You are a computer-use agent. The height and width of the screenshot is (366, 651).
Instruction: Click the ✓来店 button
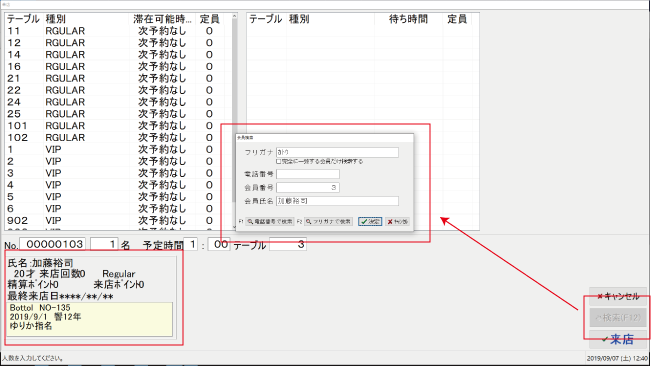618,339
